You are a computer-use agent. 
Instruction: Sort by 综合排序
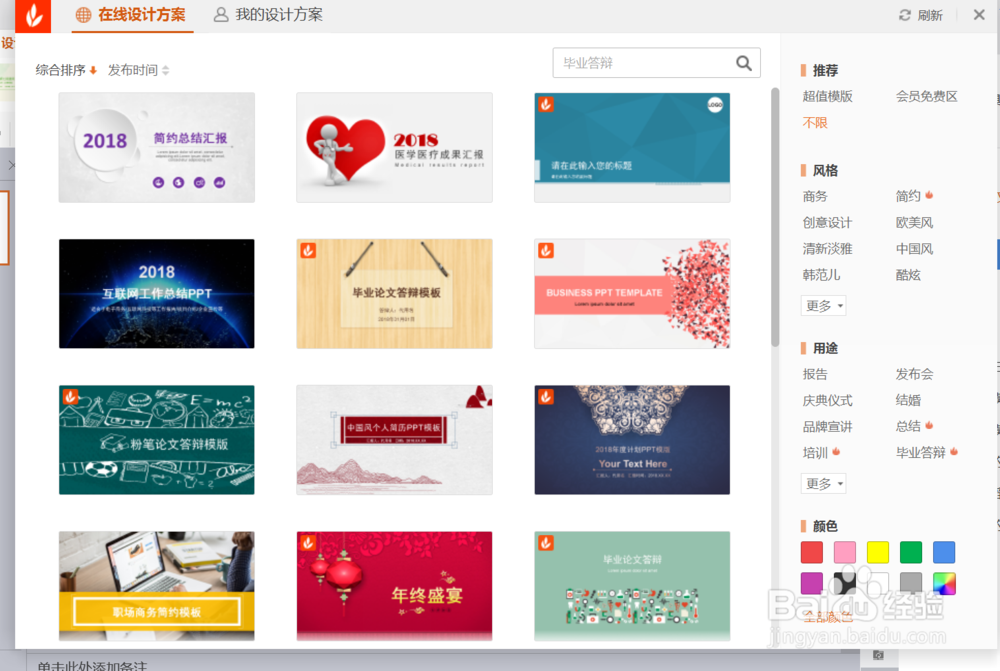click(66, 70)
